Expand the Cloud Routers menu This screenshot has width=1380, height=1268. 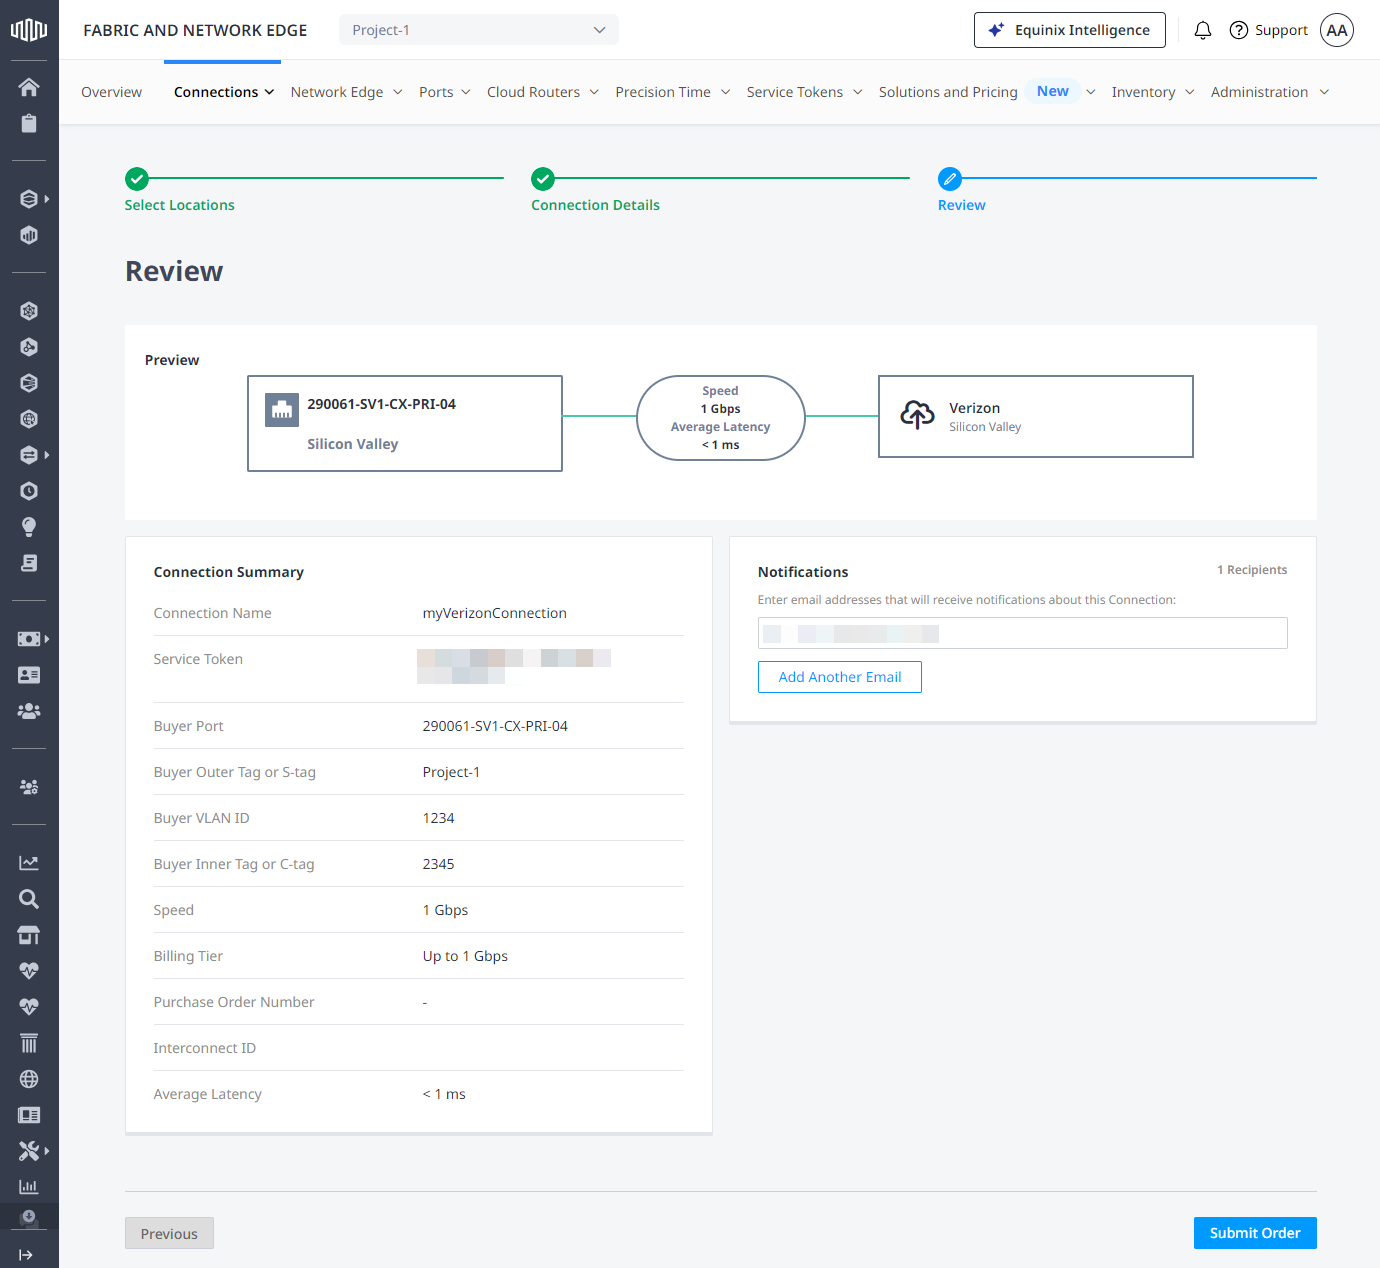543,92
